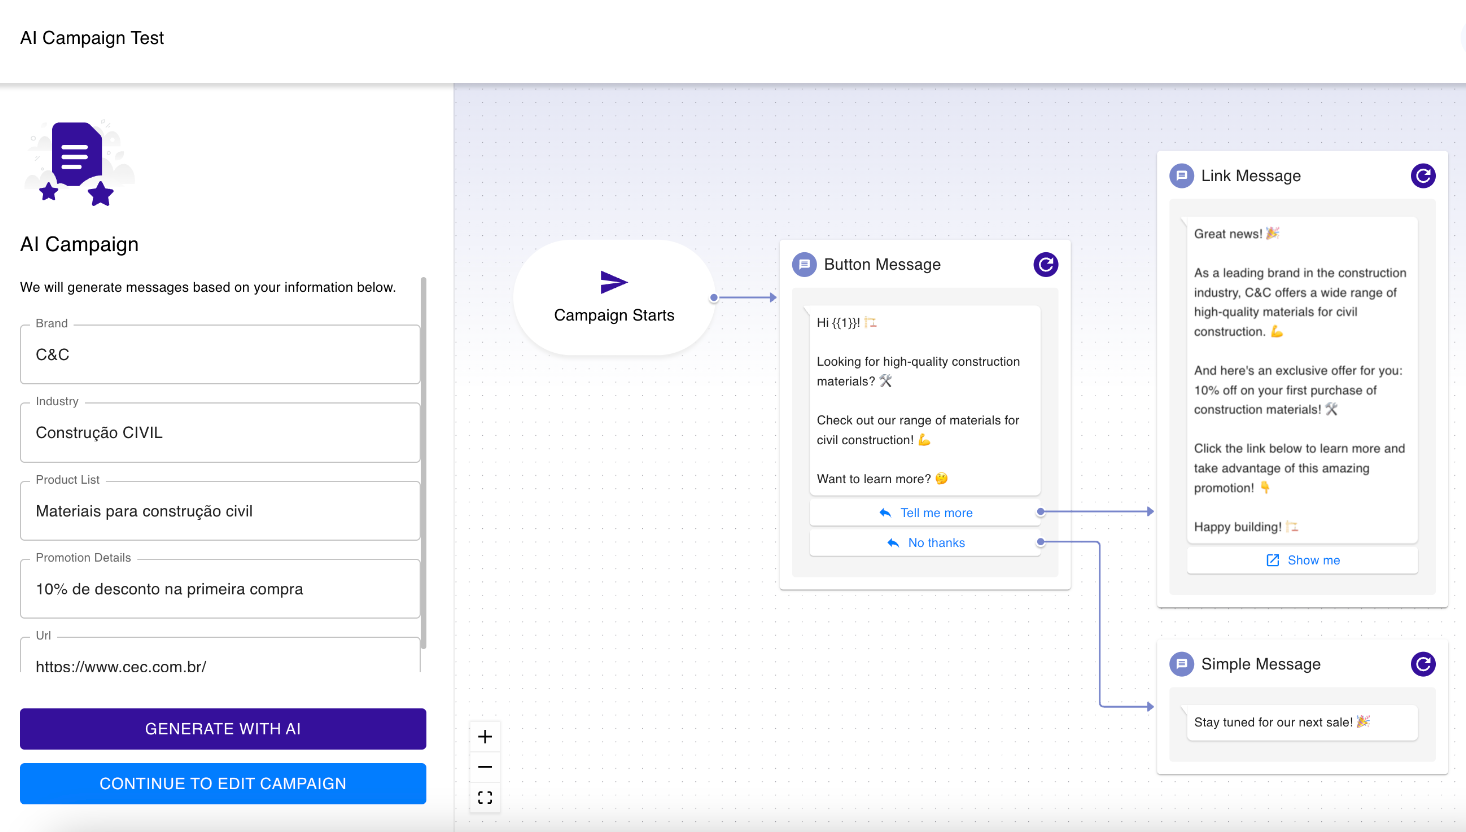The image size is (1466, 832).
Task: Select the Campaign Starts node
Action: click(614, 297)
